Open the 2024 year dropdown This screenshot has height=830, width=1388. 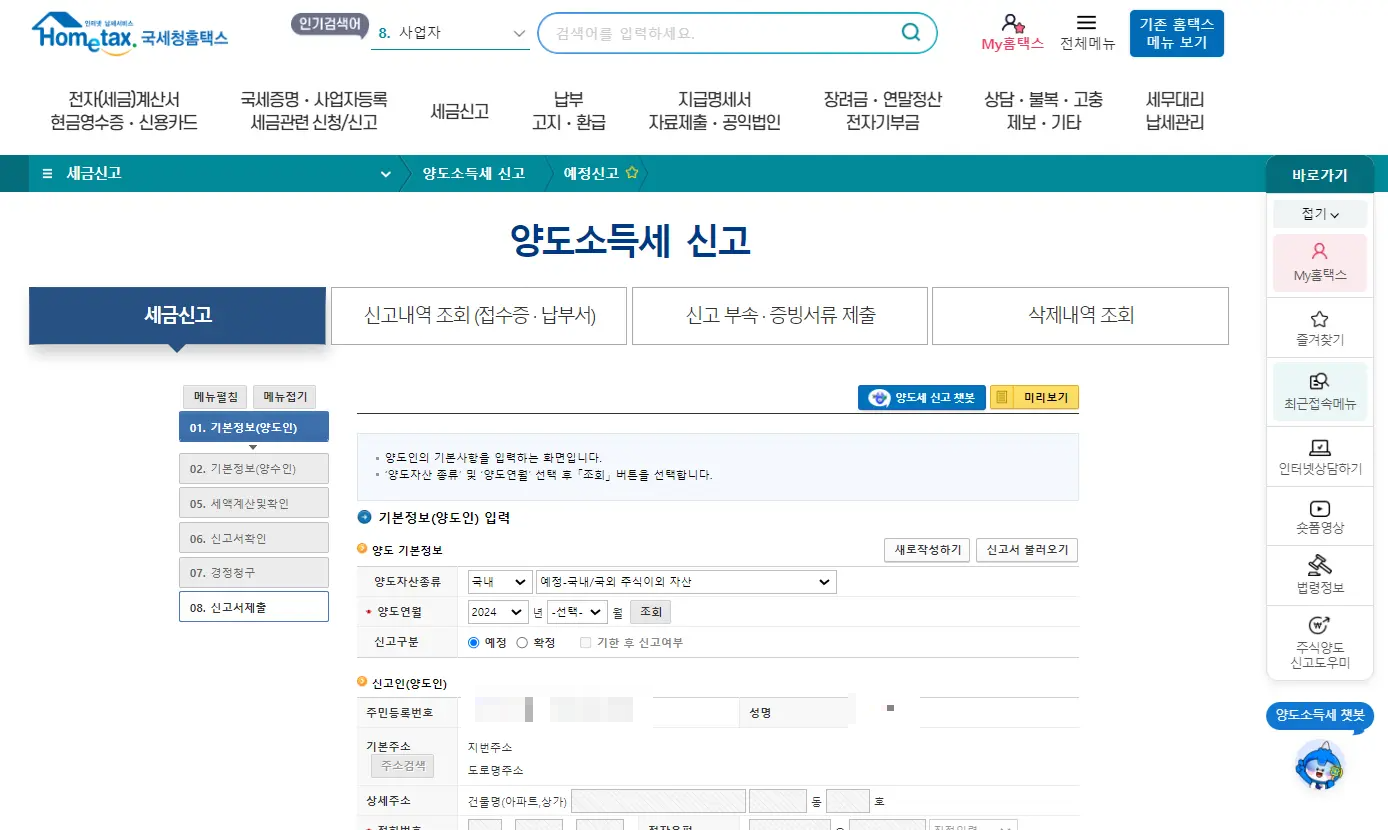(497, 611)
